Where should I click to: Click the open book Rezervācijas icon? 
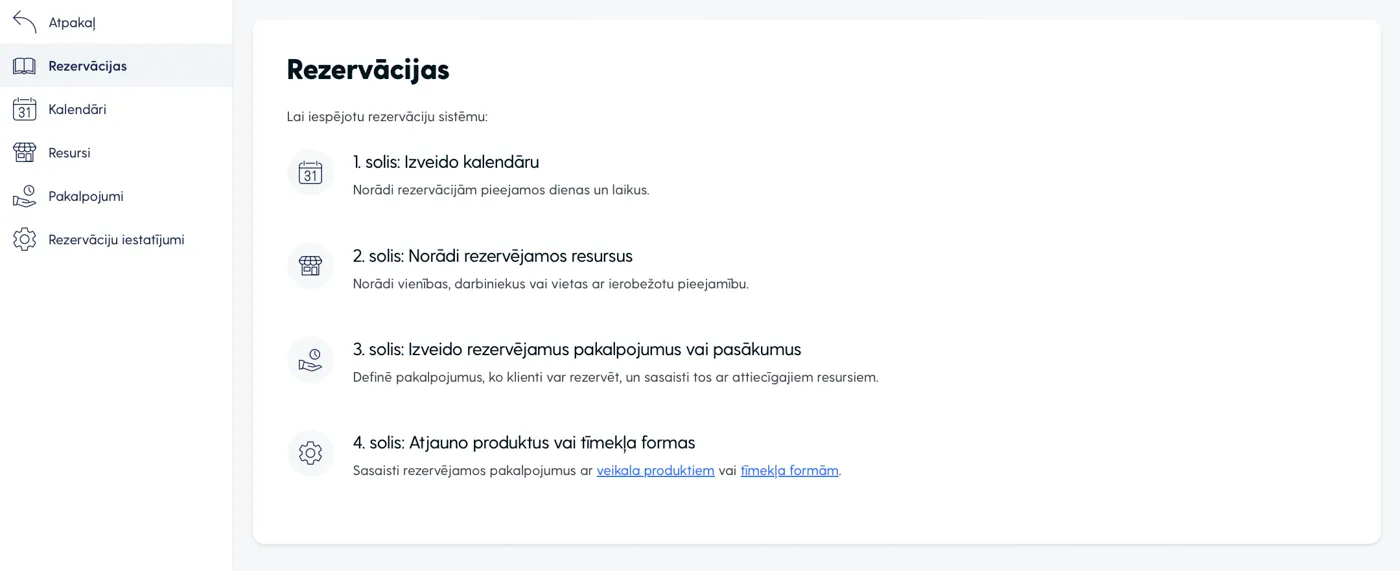point(24,66)
